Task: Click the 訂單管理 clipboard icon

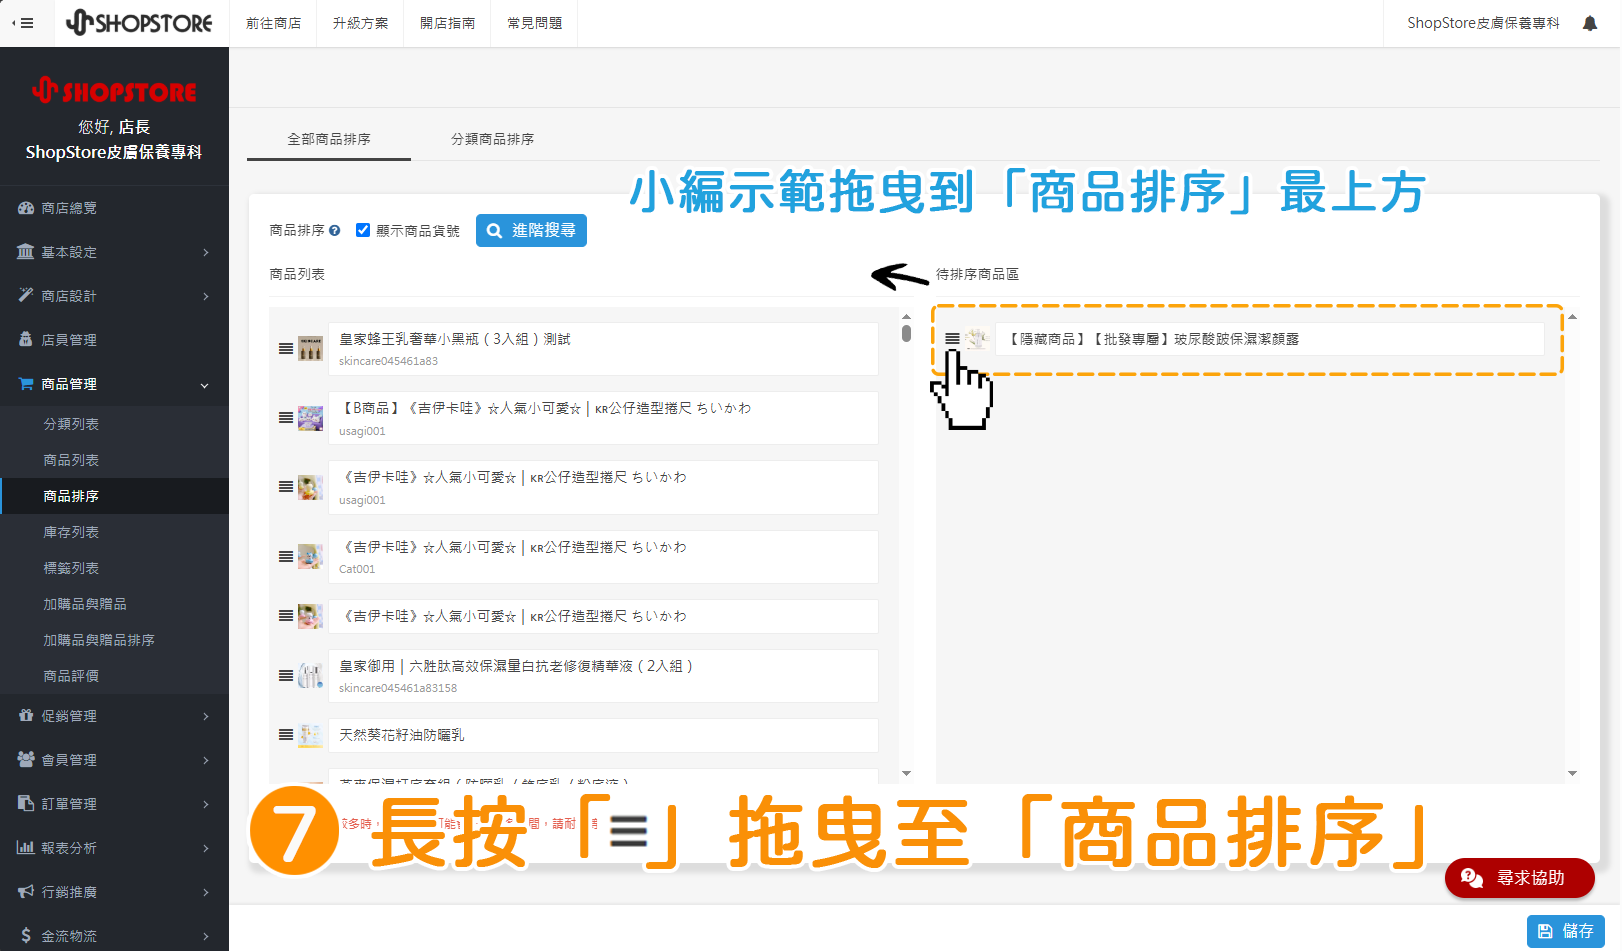Action: [x=26, y=804]
